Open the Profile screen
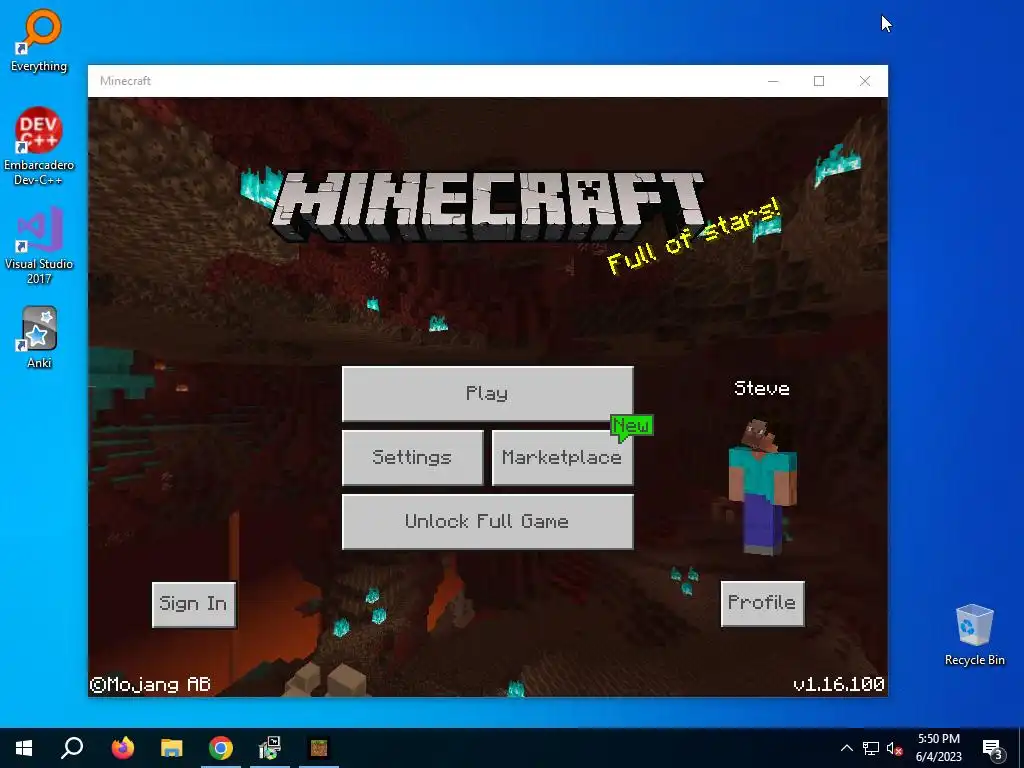Image resolution: width=1024 pixels, height=768 pixels. 762,603
